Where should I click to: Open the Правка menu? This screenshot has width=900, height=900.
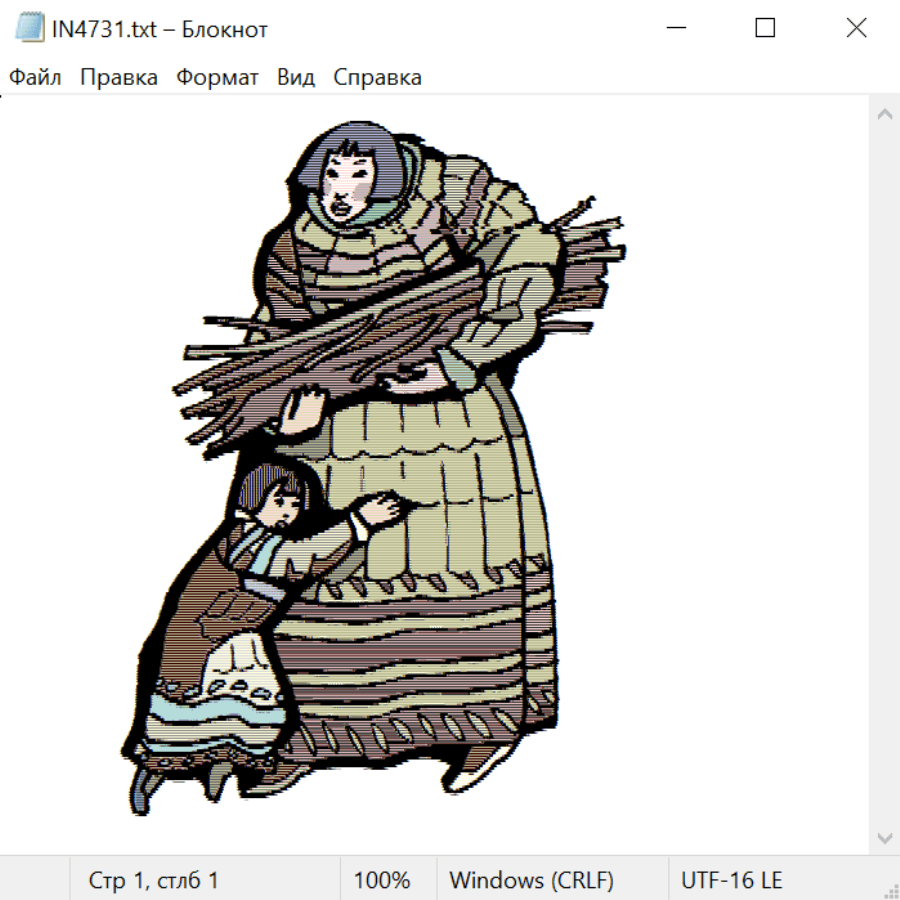119,78
